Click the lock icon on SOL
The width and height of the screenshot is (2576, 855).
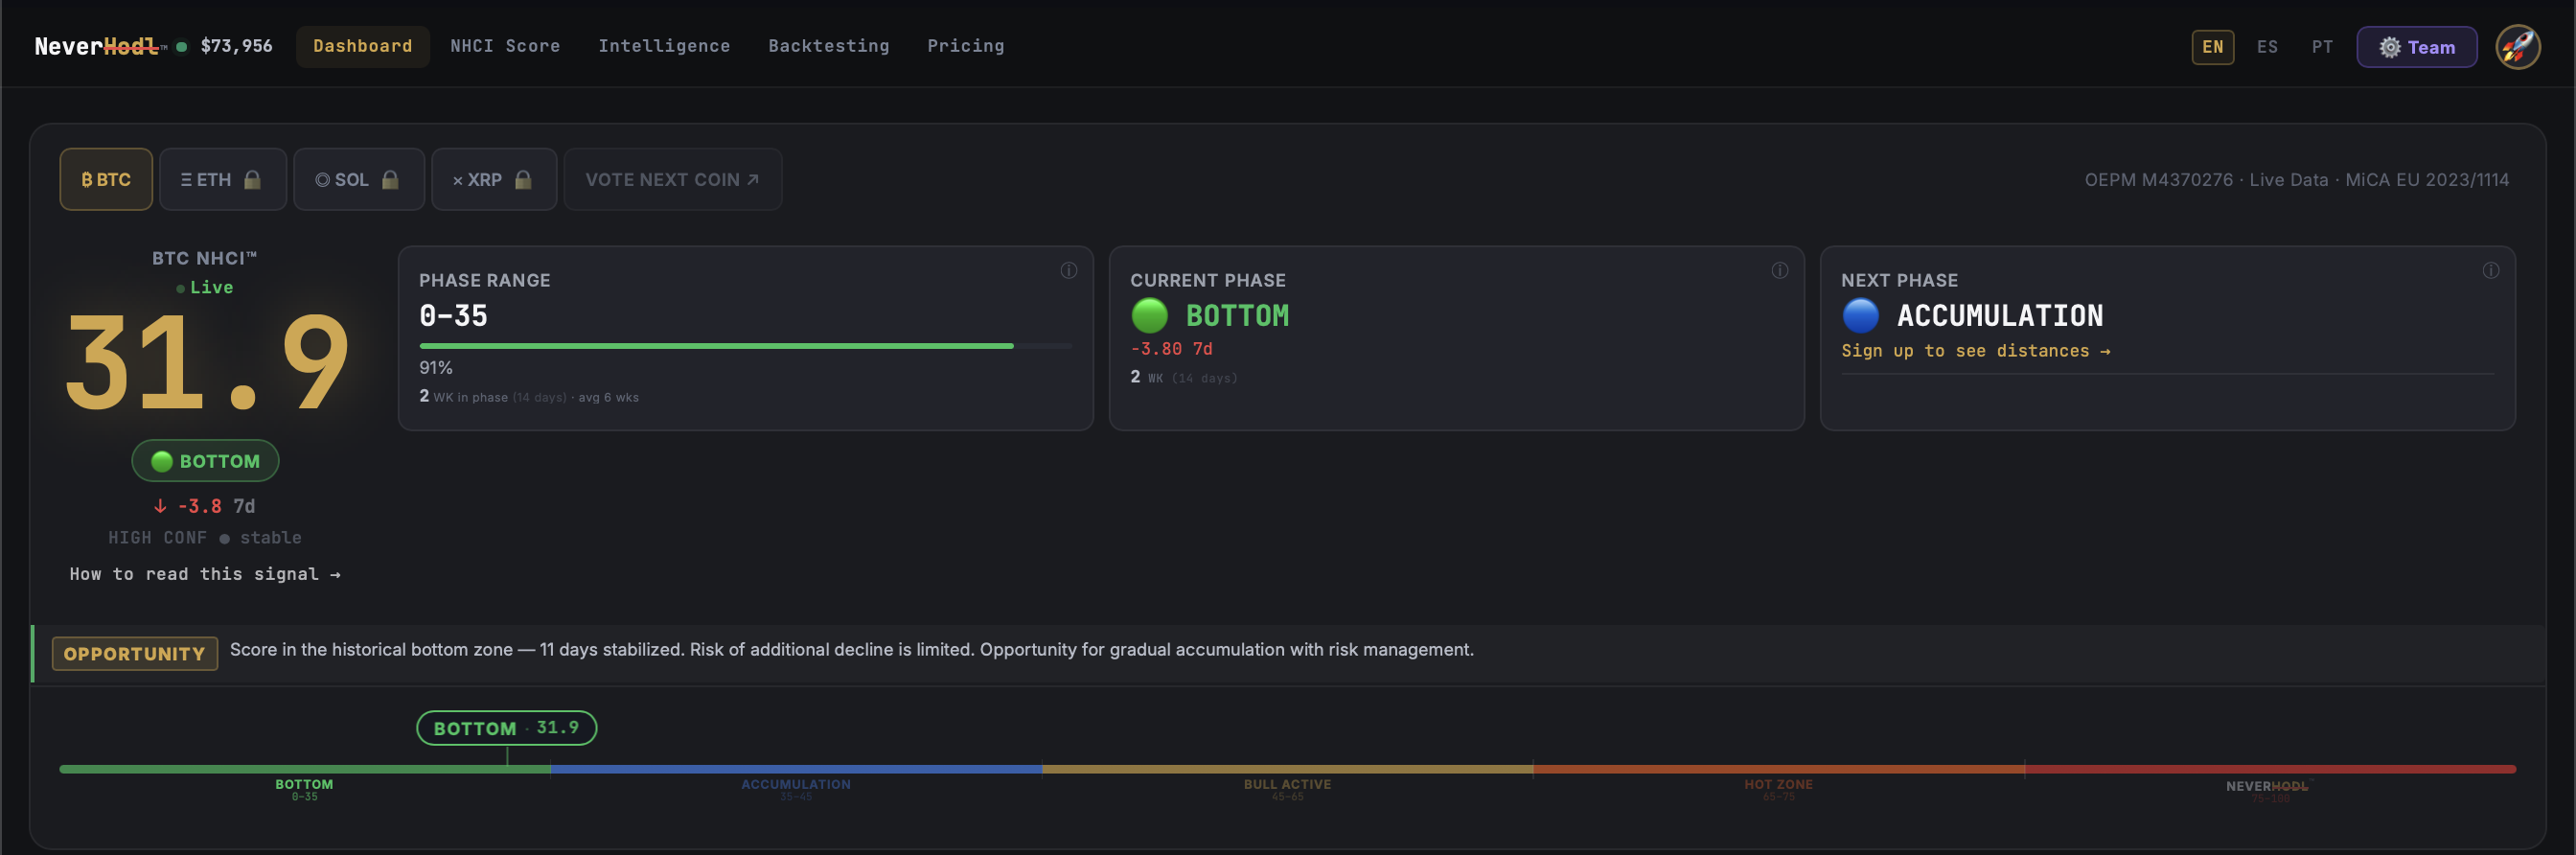click(x=391, y=179)
